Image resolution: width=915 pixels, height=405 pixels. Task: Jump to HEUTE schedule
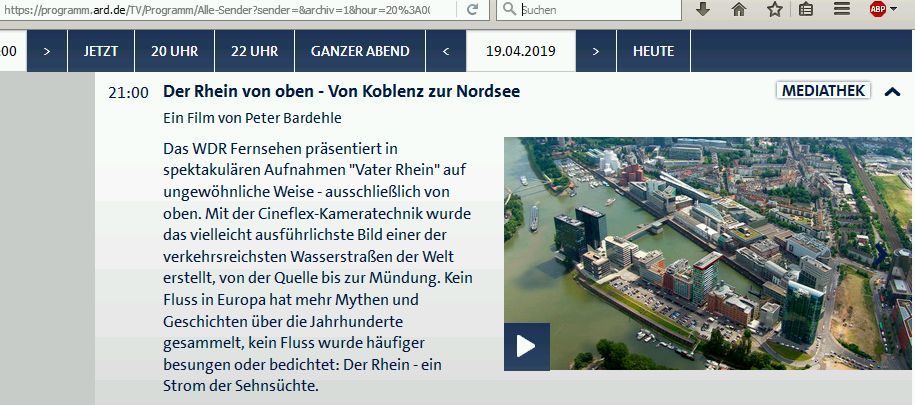(x=653, y=51)
